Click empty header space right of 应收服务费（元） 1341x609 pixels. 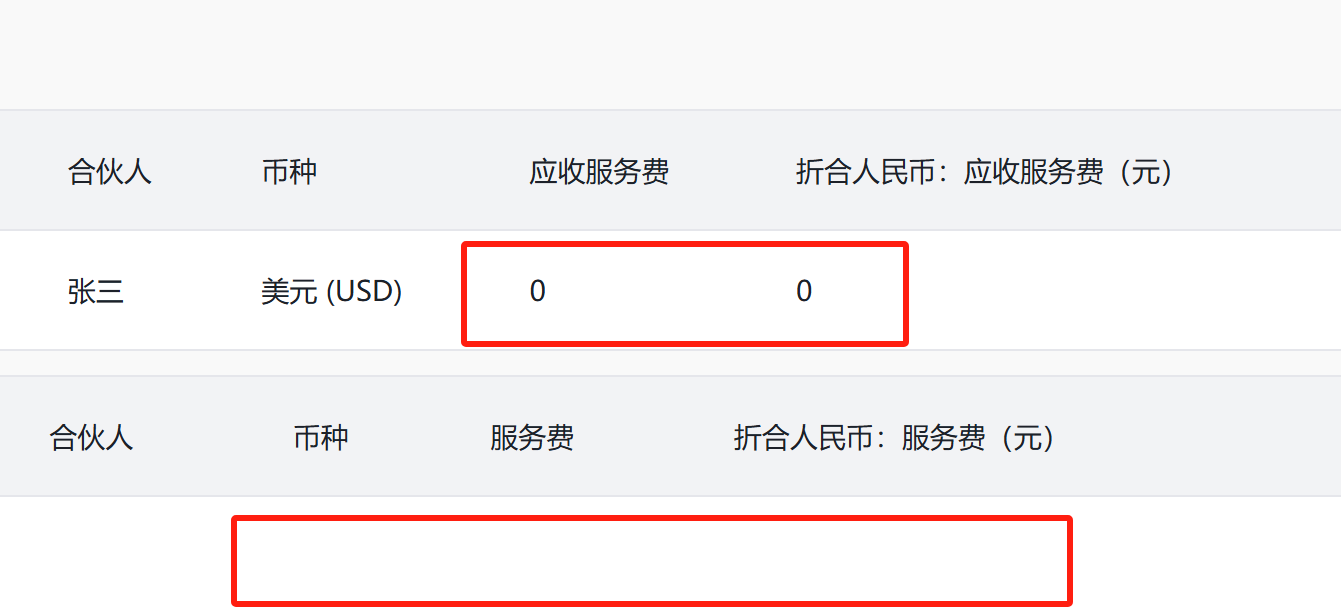1260,172
